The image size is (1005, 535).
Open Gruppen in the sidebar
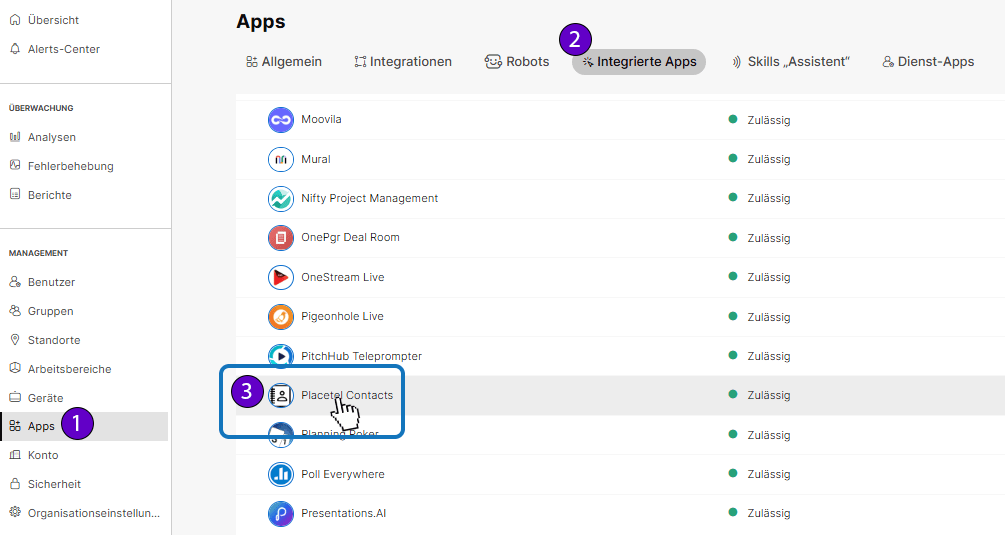pyautogui.click(x=50, y=311)
